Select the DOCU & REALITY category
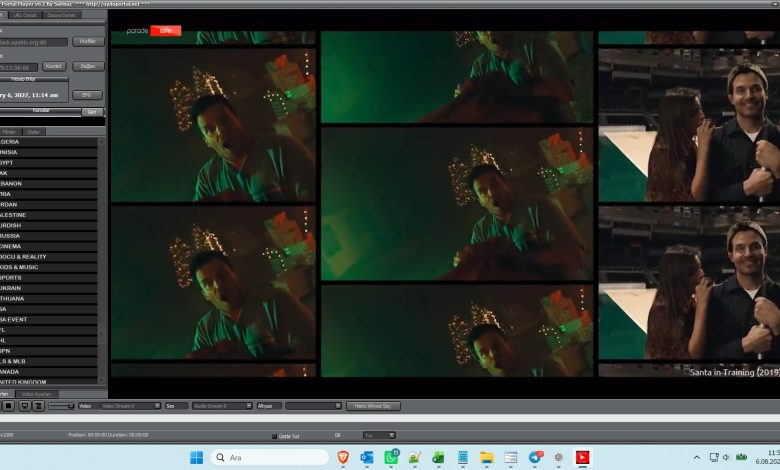This screenshot has width=780, height=470. click(48, 257)
